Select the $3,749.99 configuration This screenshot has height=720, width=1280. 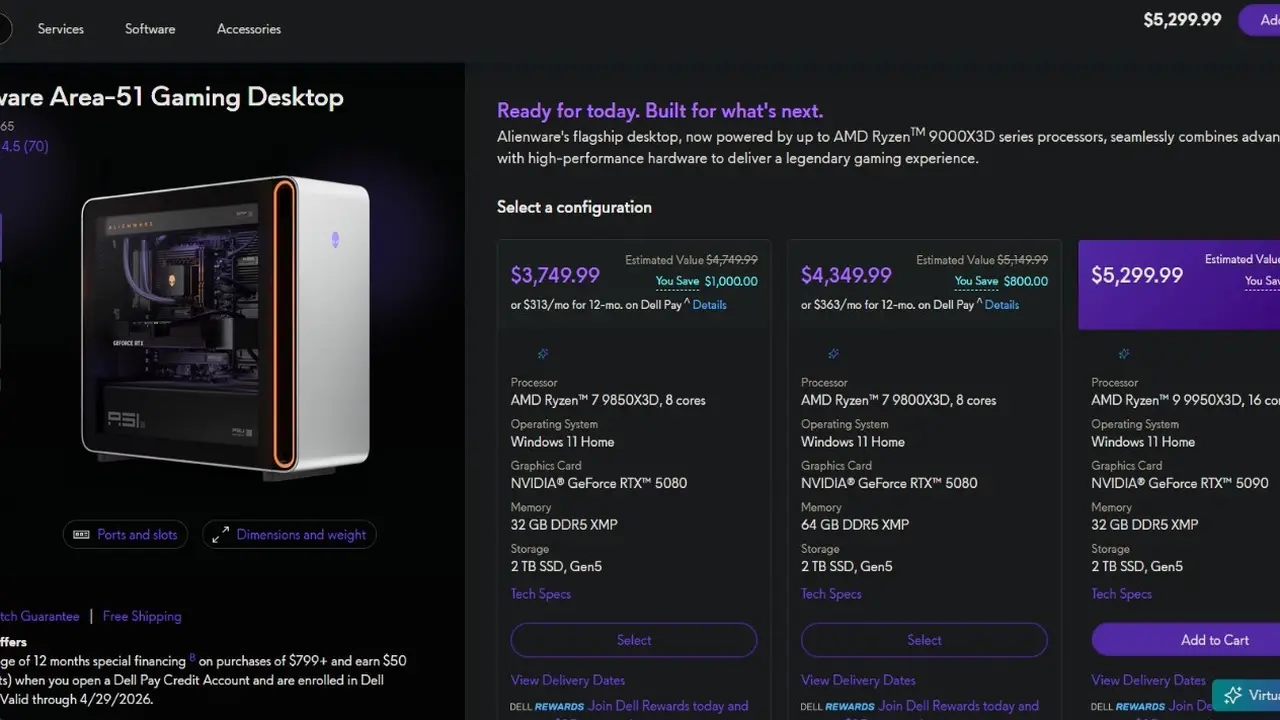[633, 640]
